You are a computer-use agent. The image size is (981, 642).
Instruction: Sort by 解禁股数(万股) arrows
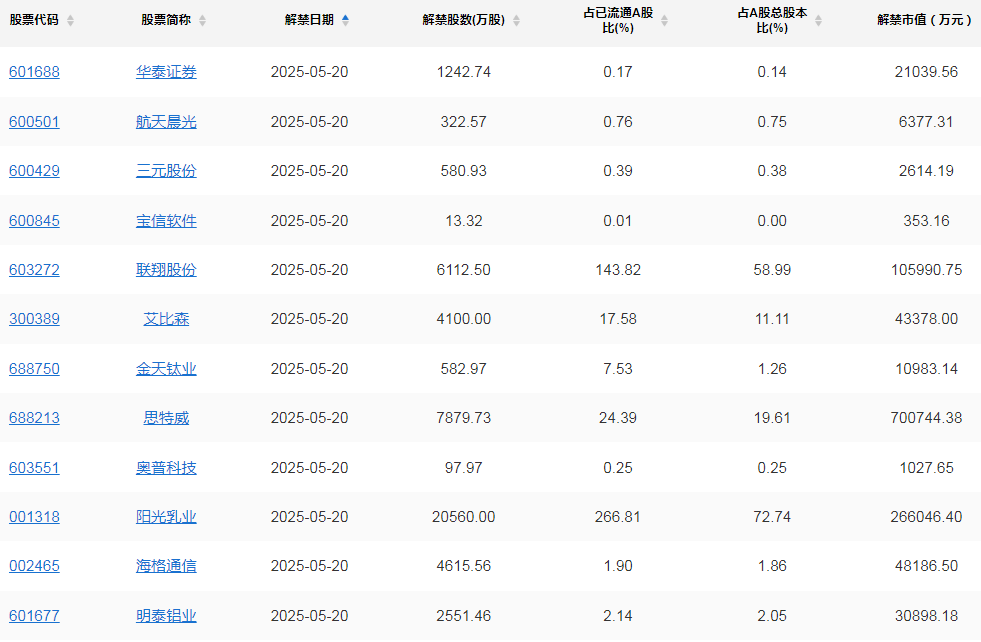pyautogui.click(x=516, y=20)
